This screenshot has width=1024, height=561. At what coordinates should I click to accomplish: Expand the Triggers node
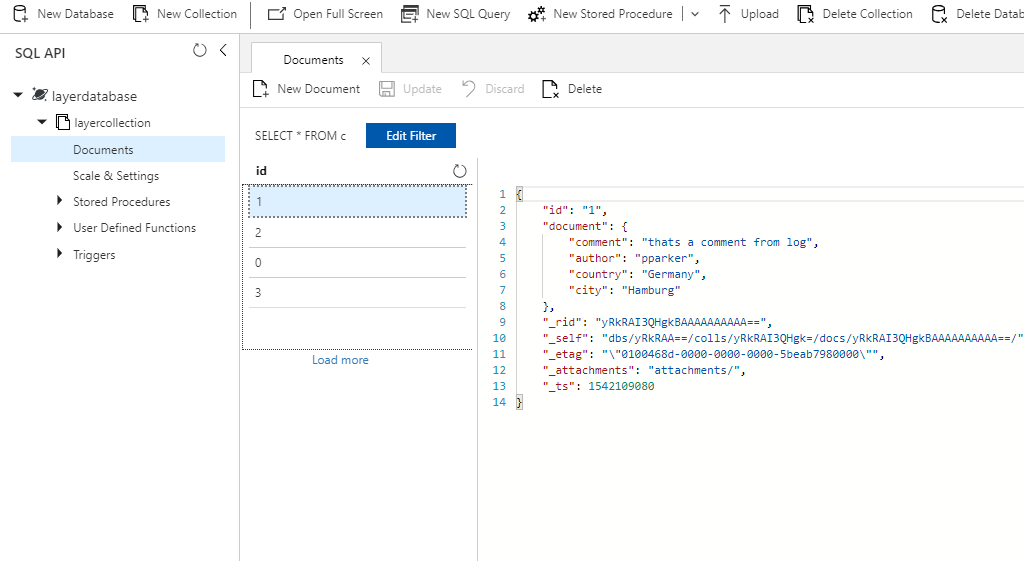click(x=60, y=255)
